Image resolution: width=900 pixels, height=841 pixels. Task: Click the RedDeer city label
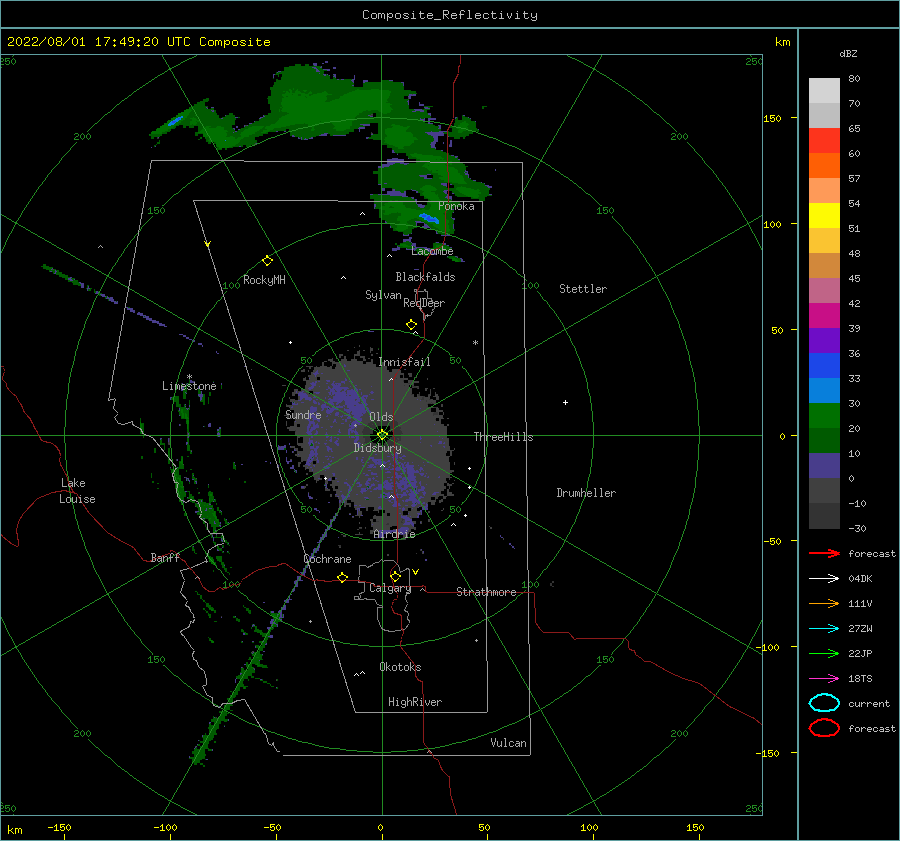pyautogui.click(x=424, y=303)
